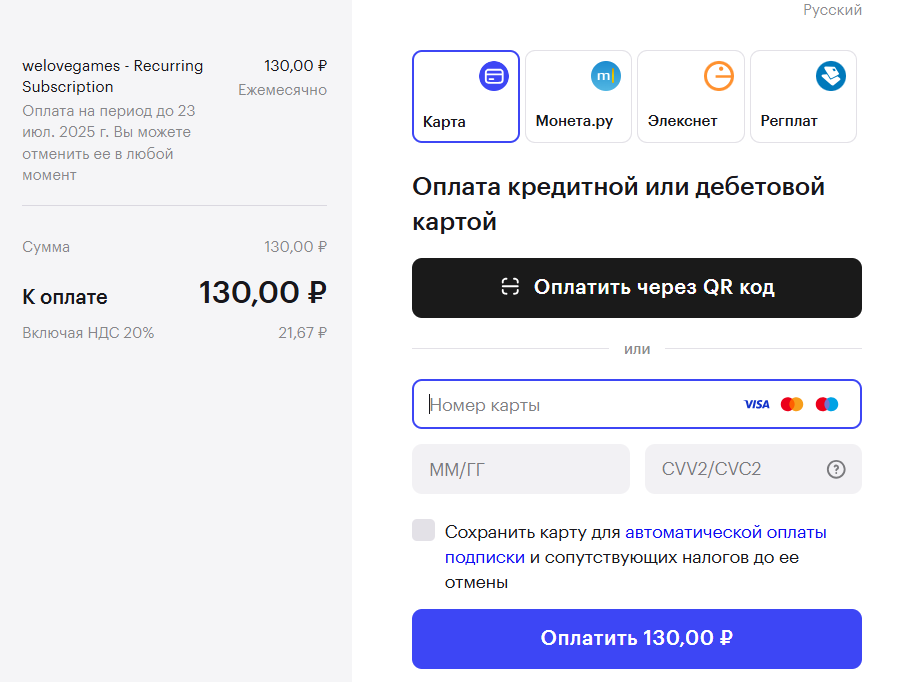Focus the Номер карты input field

click(637, 404)
